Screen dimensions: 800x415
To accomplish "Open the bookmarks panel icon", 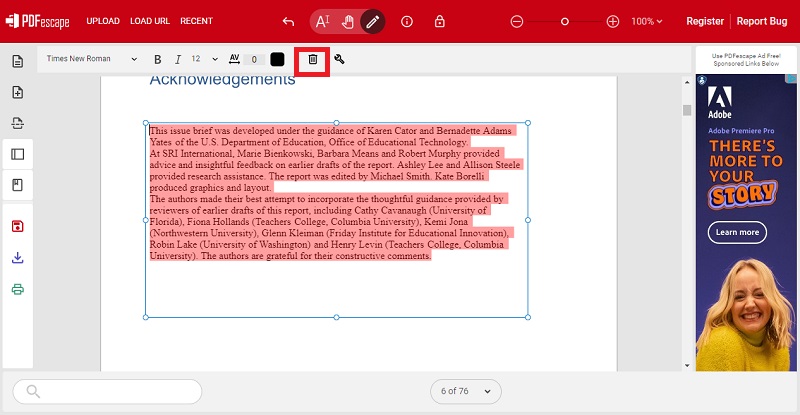I will pos(17,185).
